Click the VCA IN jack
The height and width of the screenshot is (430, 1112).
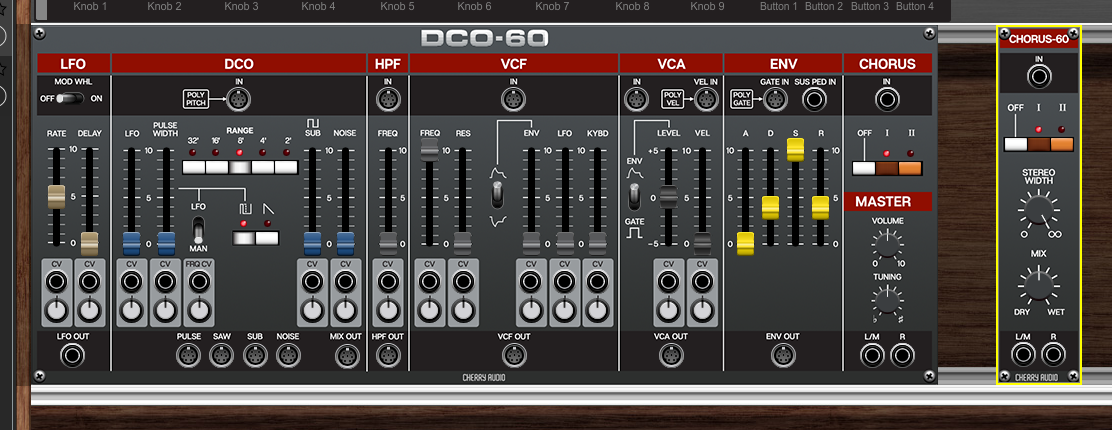pos(636,99)
